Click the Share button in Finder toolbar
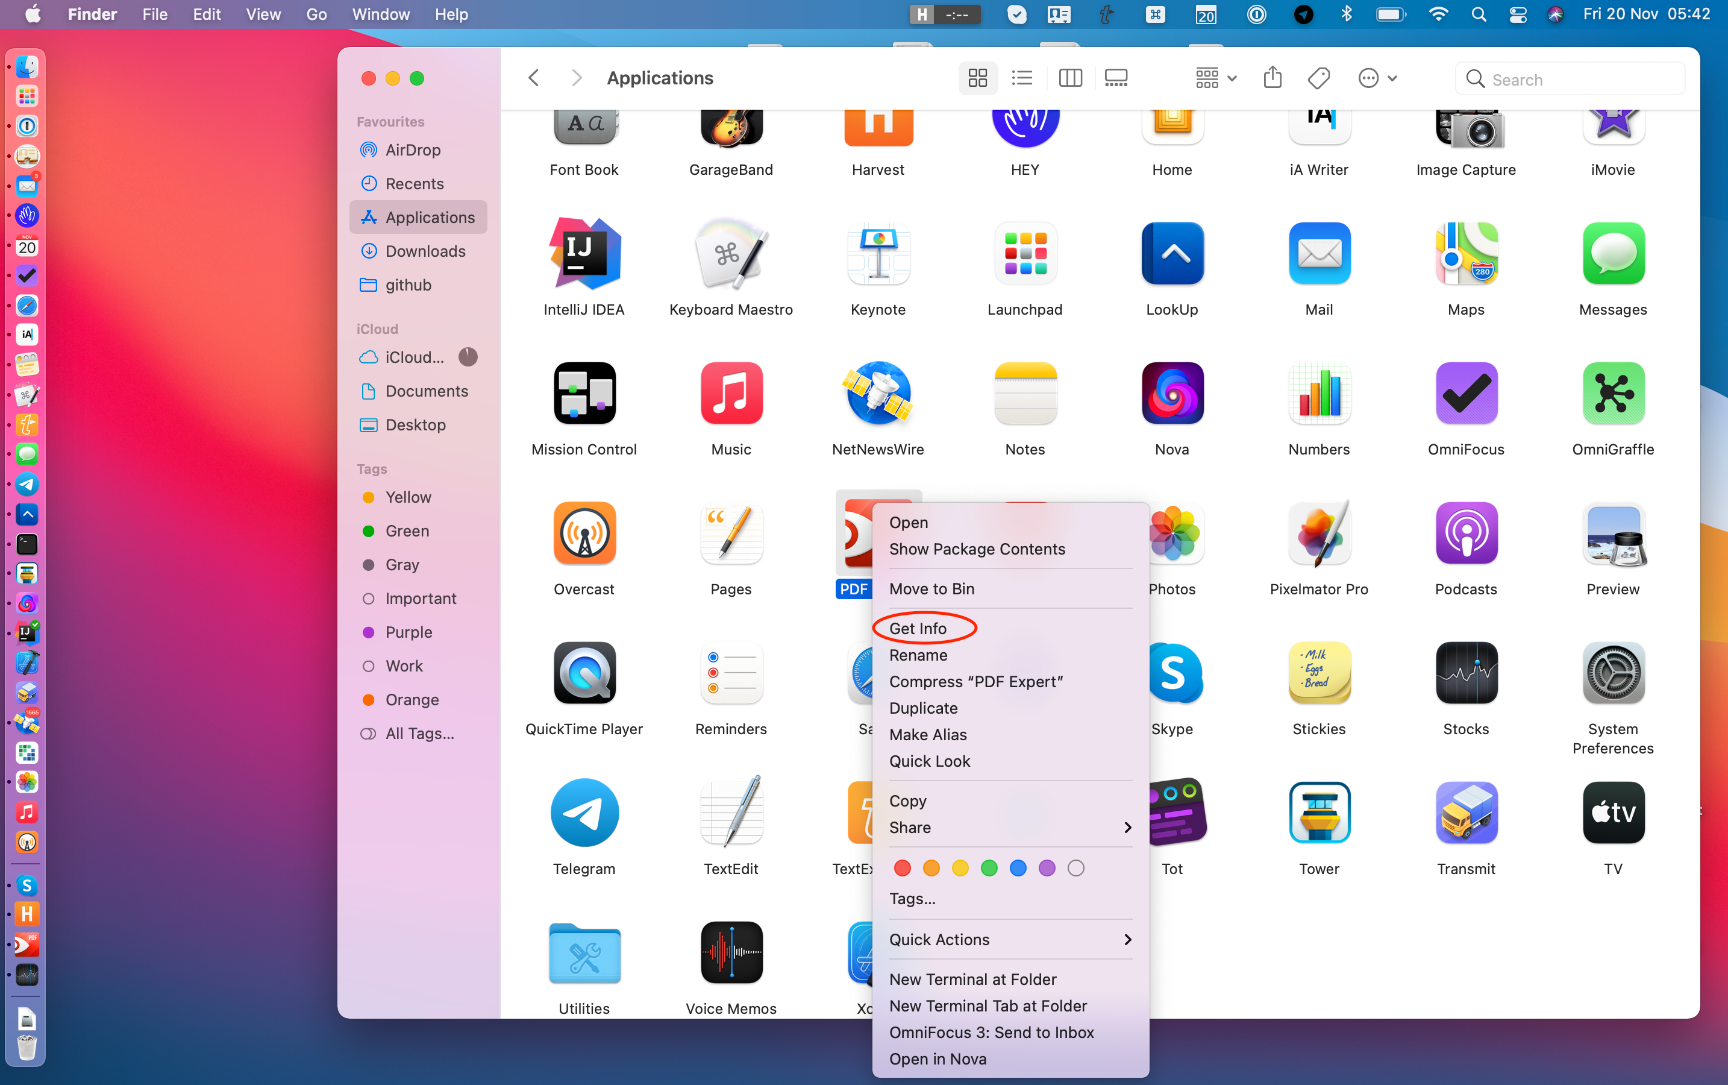 coord(1272,78)
